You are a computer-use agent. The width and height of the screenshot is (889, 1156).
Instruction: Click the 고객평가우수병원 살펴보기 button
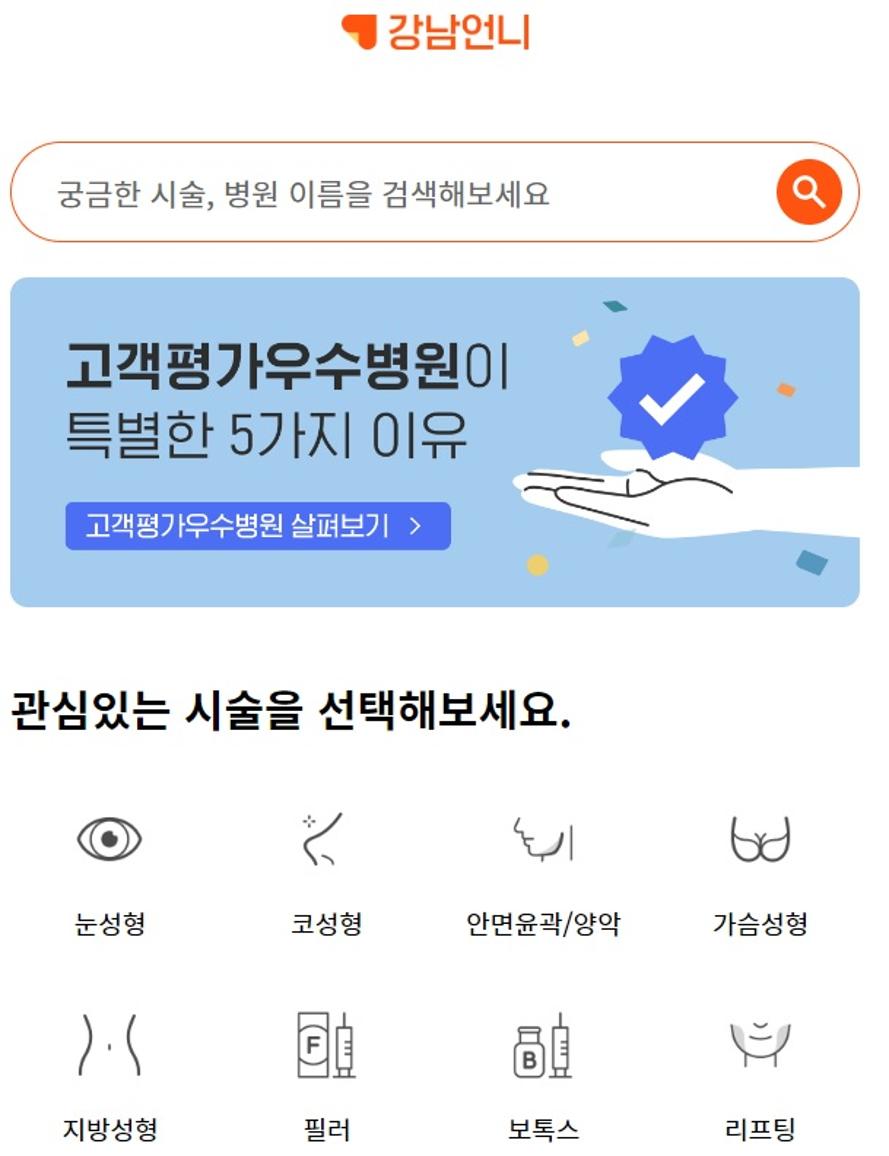click(x=258, y=526)
